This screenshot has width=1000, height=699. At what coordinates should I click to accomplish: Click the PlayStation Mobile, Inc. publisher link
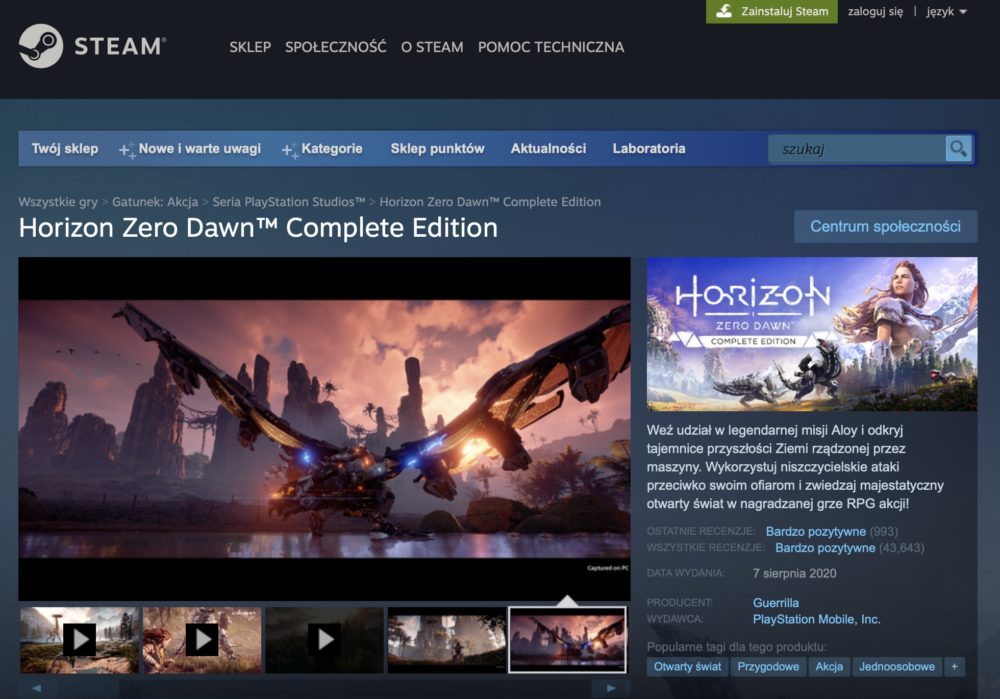816,619
